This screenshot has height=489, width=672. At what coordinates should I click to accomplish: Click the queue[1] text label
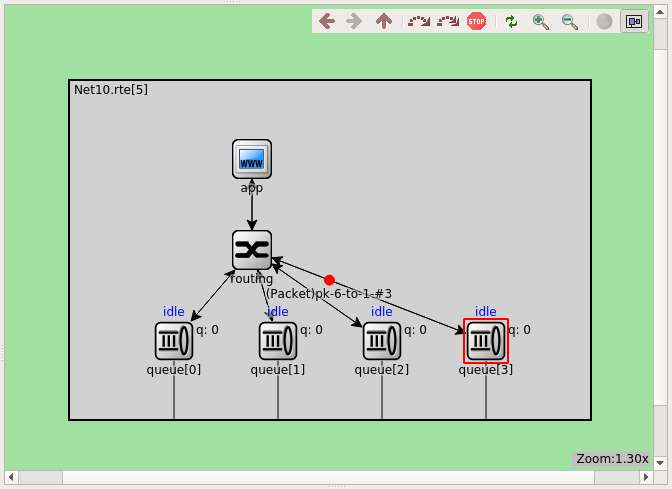pyautogui.click(x=278, y=369)
